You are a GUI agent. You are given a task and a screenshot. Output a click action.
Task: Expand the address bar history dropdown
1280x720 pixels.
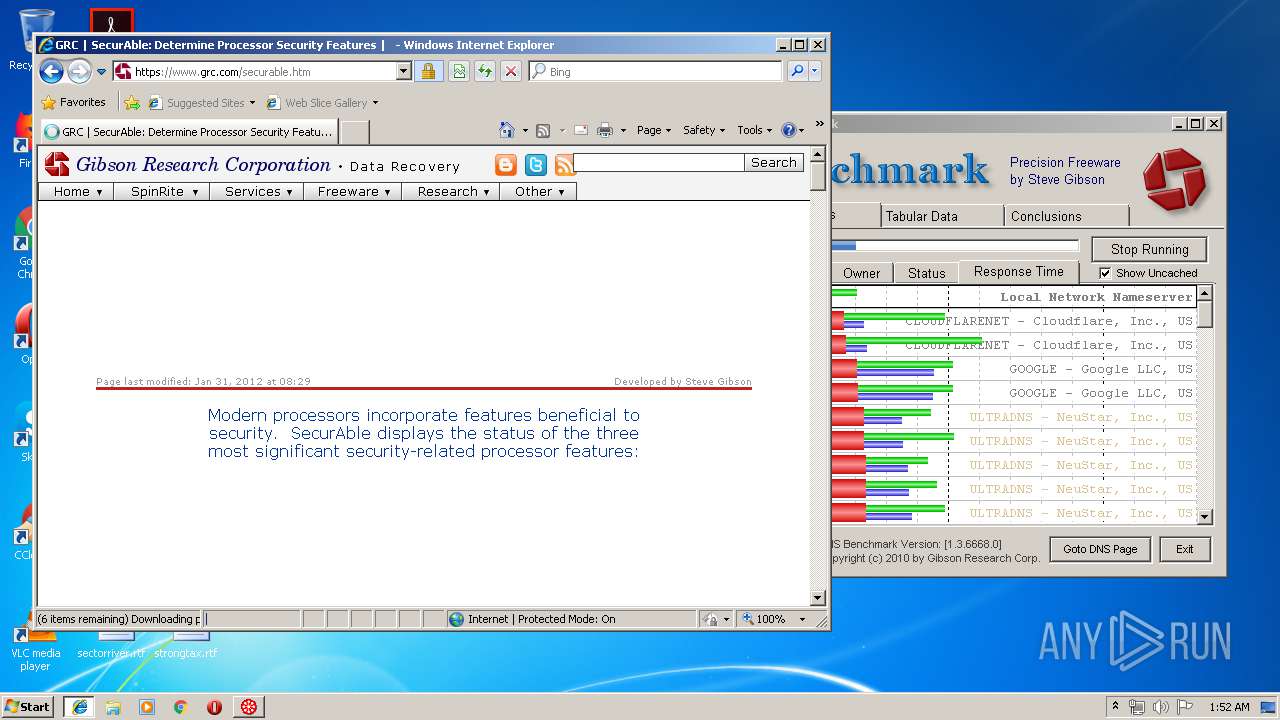403,71
